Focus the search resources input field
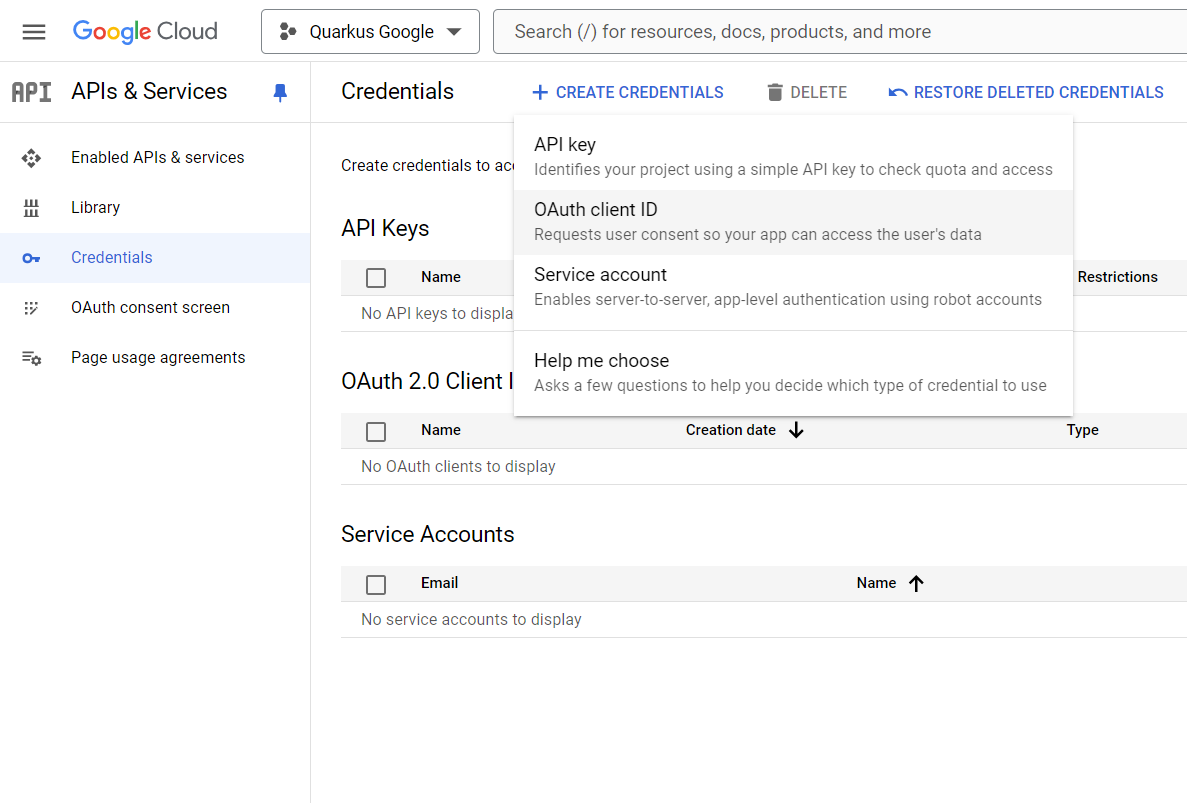The width and height of the screenshot is (1187, 803). point(840,32)
